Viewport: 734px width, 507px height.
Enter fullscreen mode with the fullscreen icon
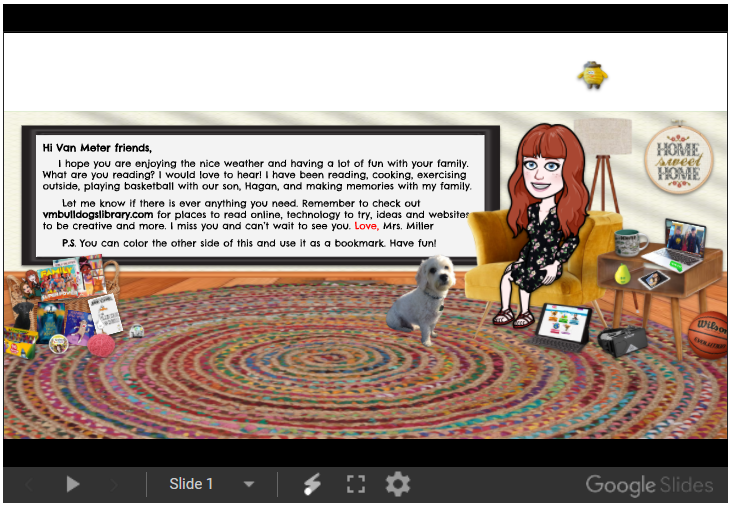pos(355,485)
